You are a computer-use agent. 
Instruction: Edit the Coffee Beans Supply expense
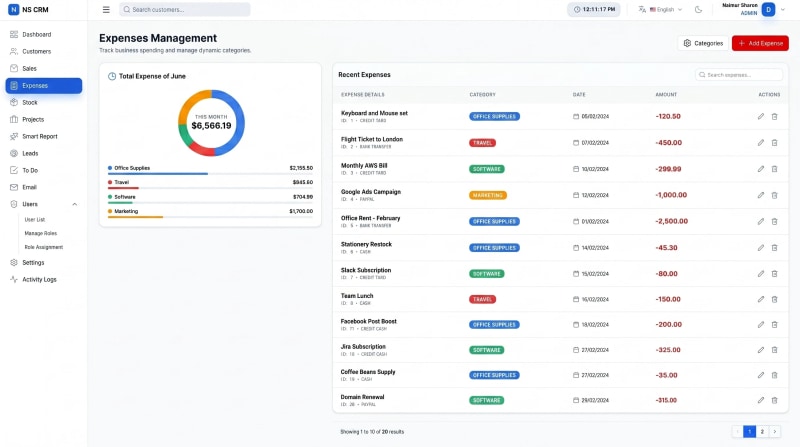(761, 375)
